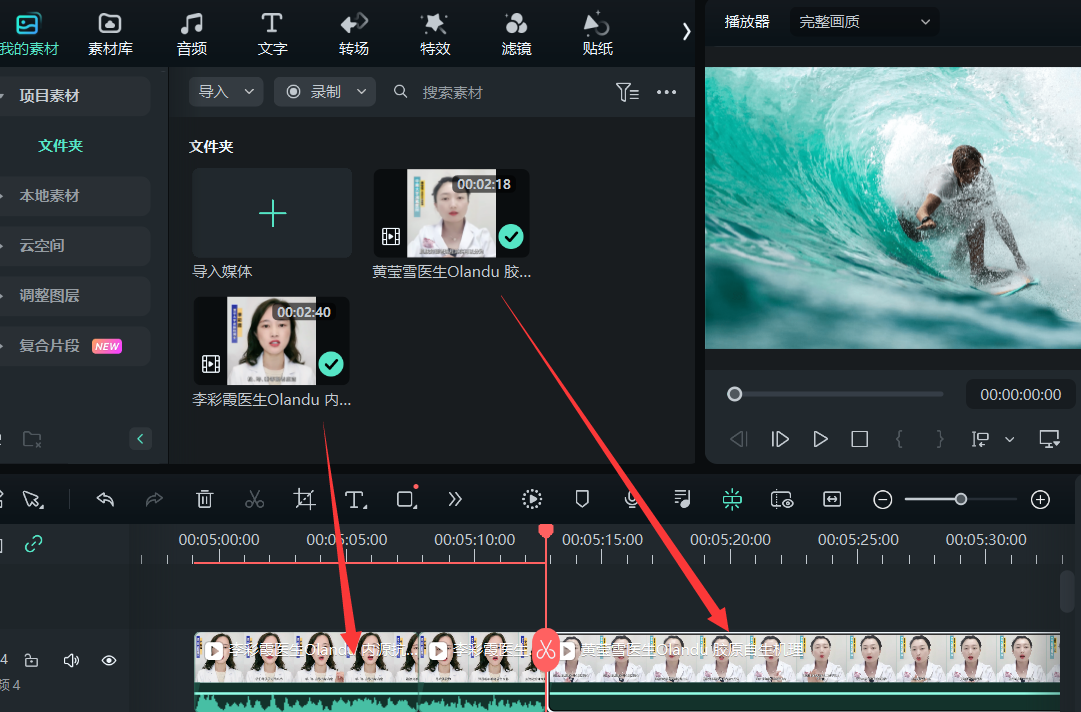Image resolution: width=1081 pixels, height=712 pixels.
Task: Expand more timeline tools with double chevron
Action: tap(455, 499)
